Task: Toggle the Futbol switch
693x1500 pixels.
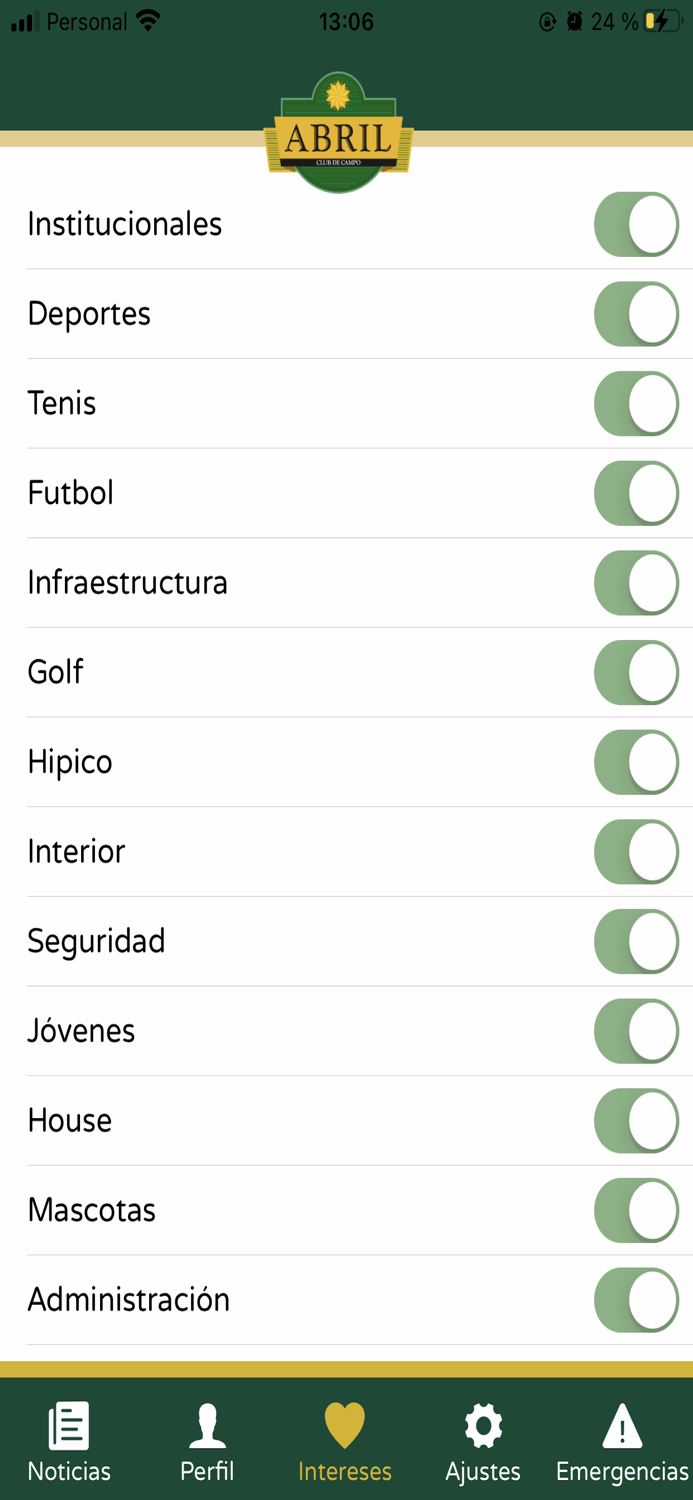Action: (636, 493)
